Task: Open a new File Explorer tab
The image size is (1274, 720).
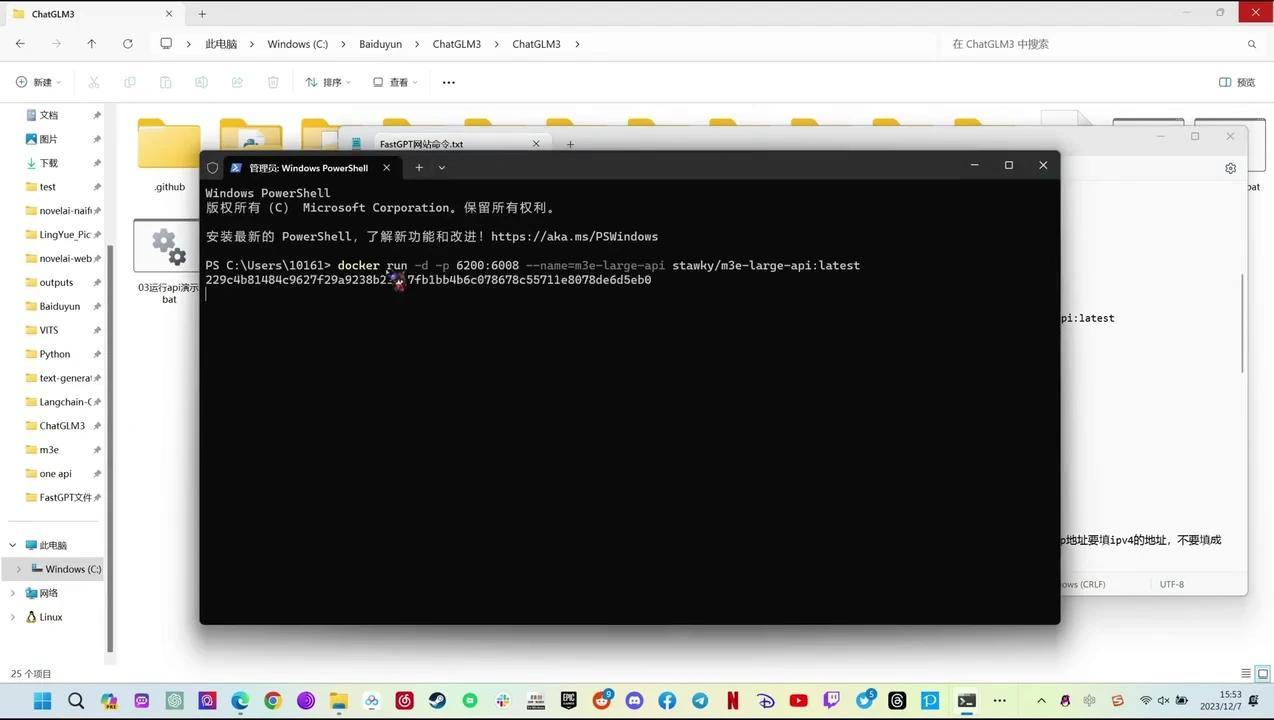Action: [202, 14]
